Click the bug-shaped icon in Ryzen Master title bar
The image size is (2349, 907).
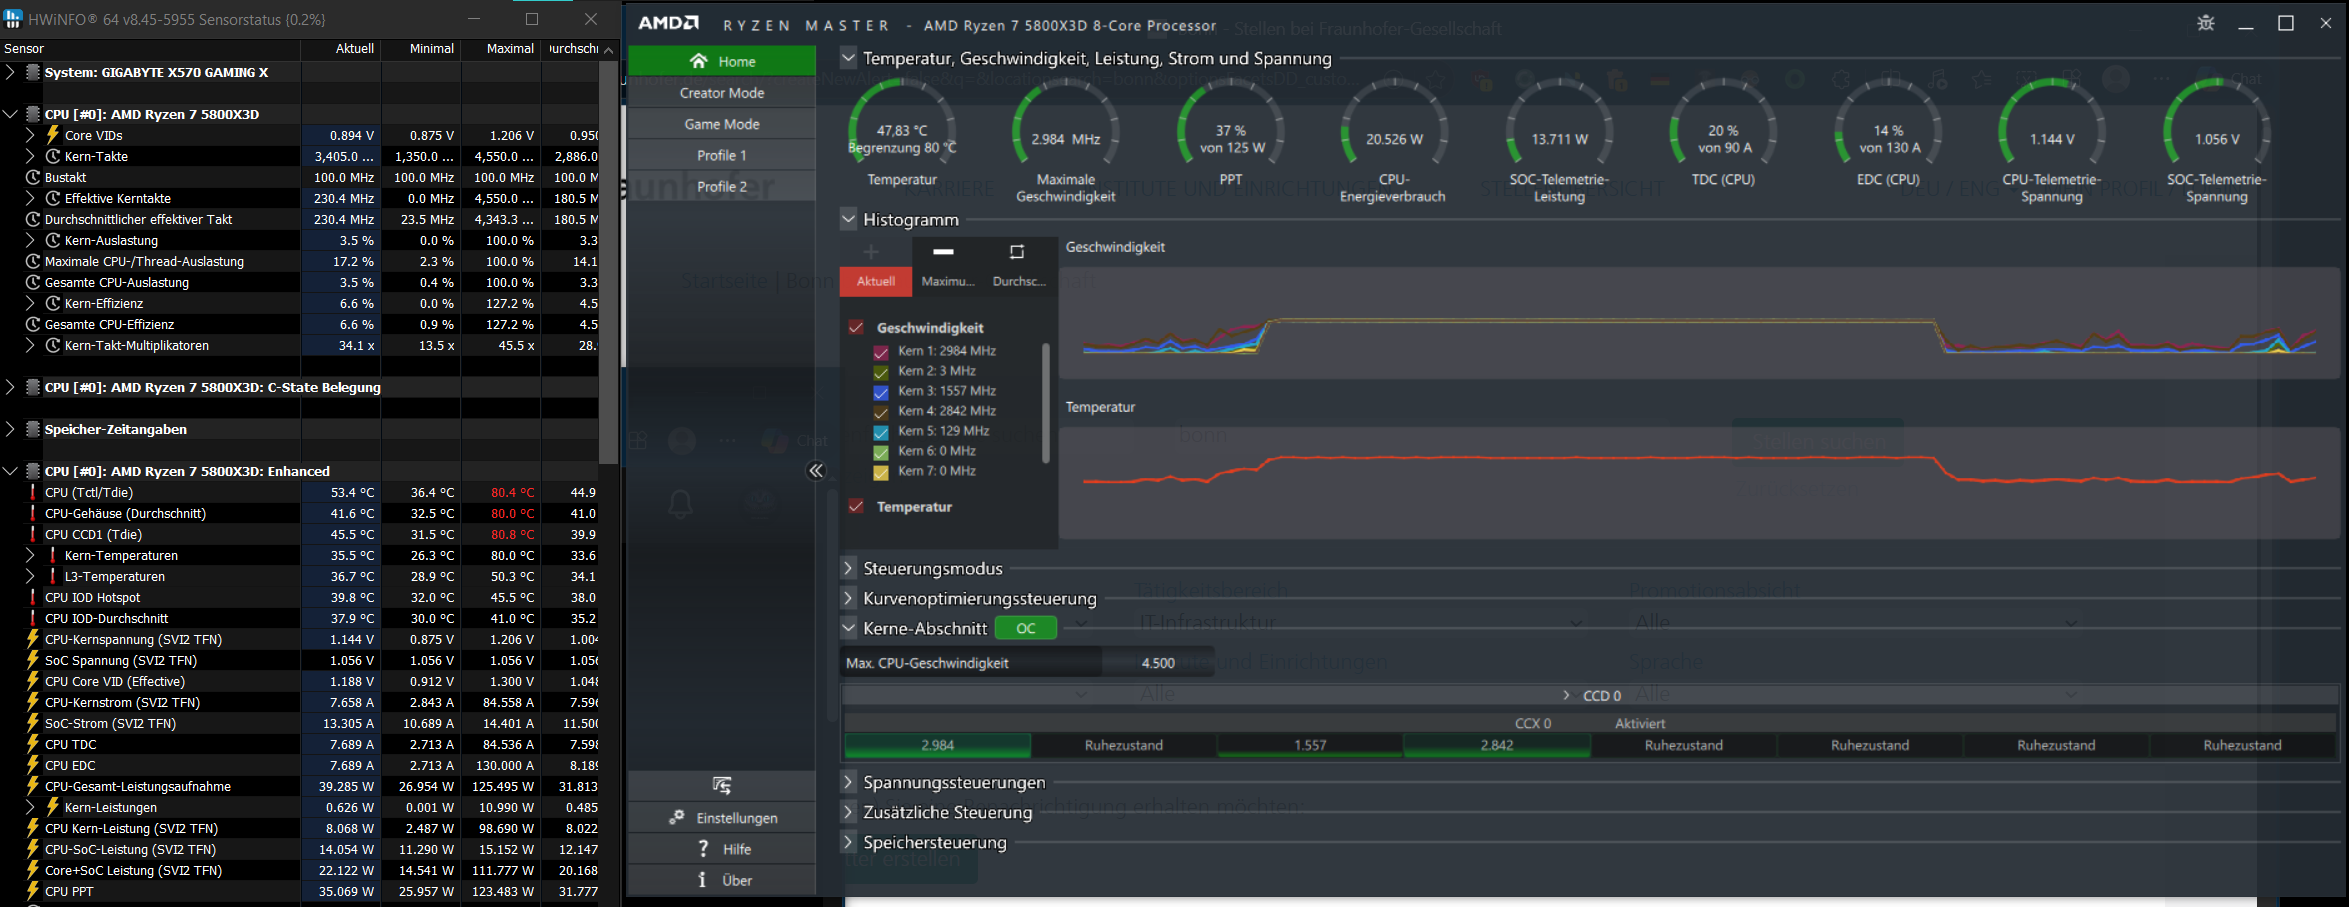[2206, 23]
